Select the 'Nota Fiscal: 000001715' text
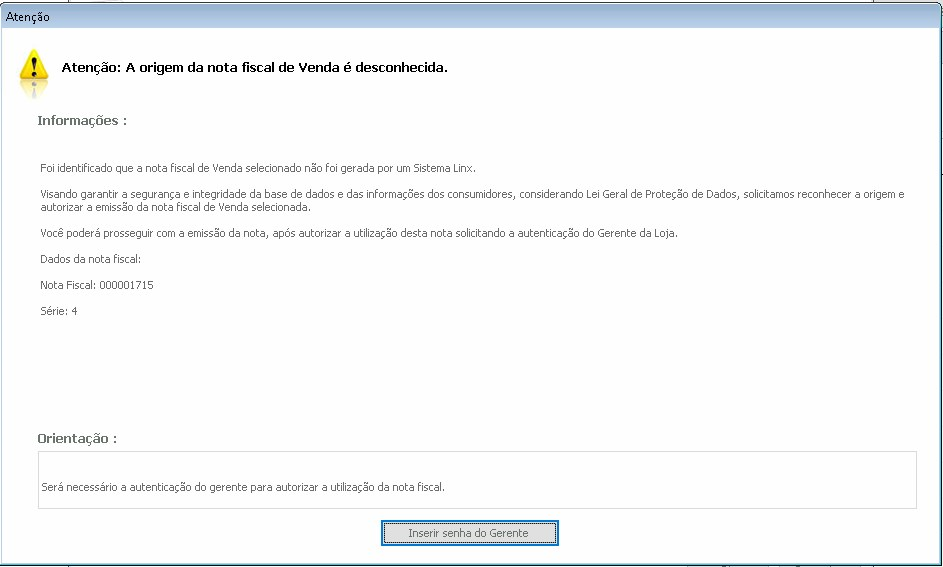 (97, 285)
